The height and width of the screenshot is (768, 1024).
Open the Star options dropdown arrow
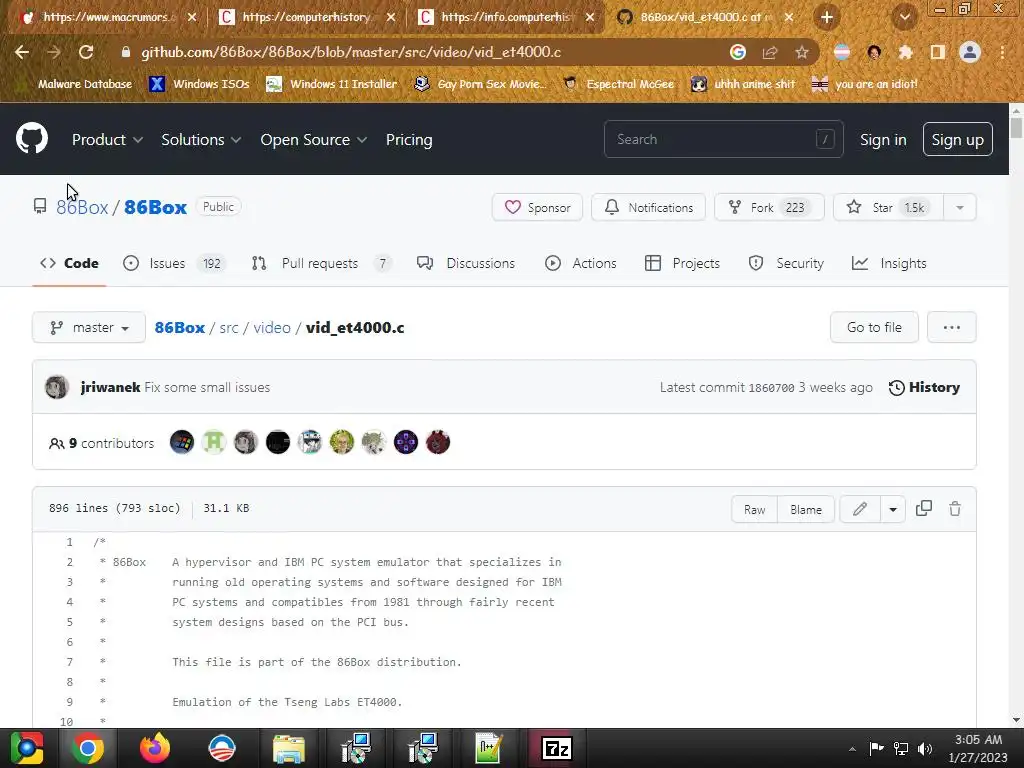click(x=960, y=208)
